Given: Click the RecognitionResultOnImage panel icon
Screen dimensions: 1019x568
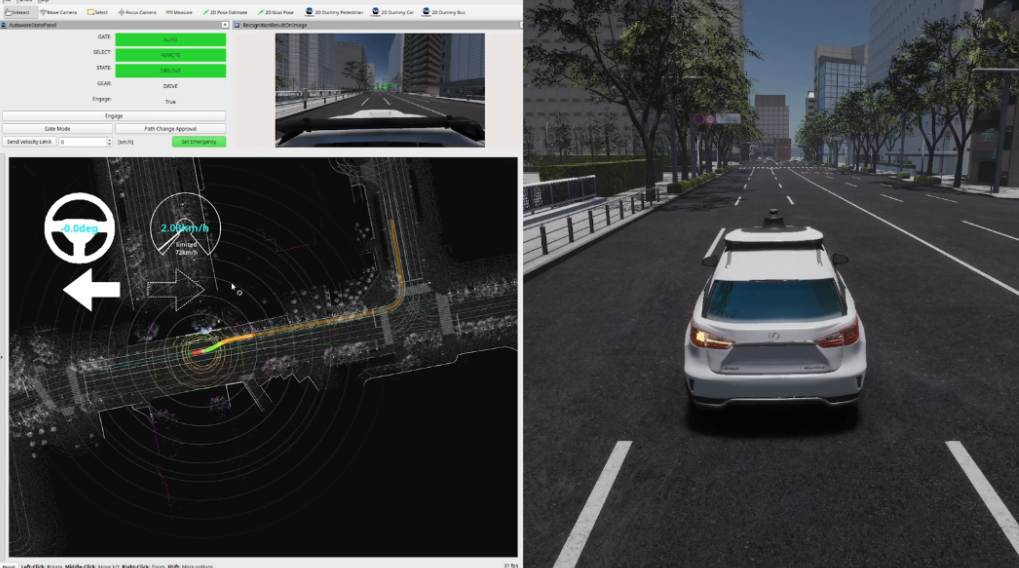Looking at the screenshot, I should pos(237,25).
